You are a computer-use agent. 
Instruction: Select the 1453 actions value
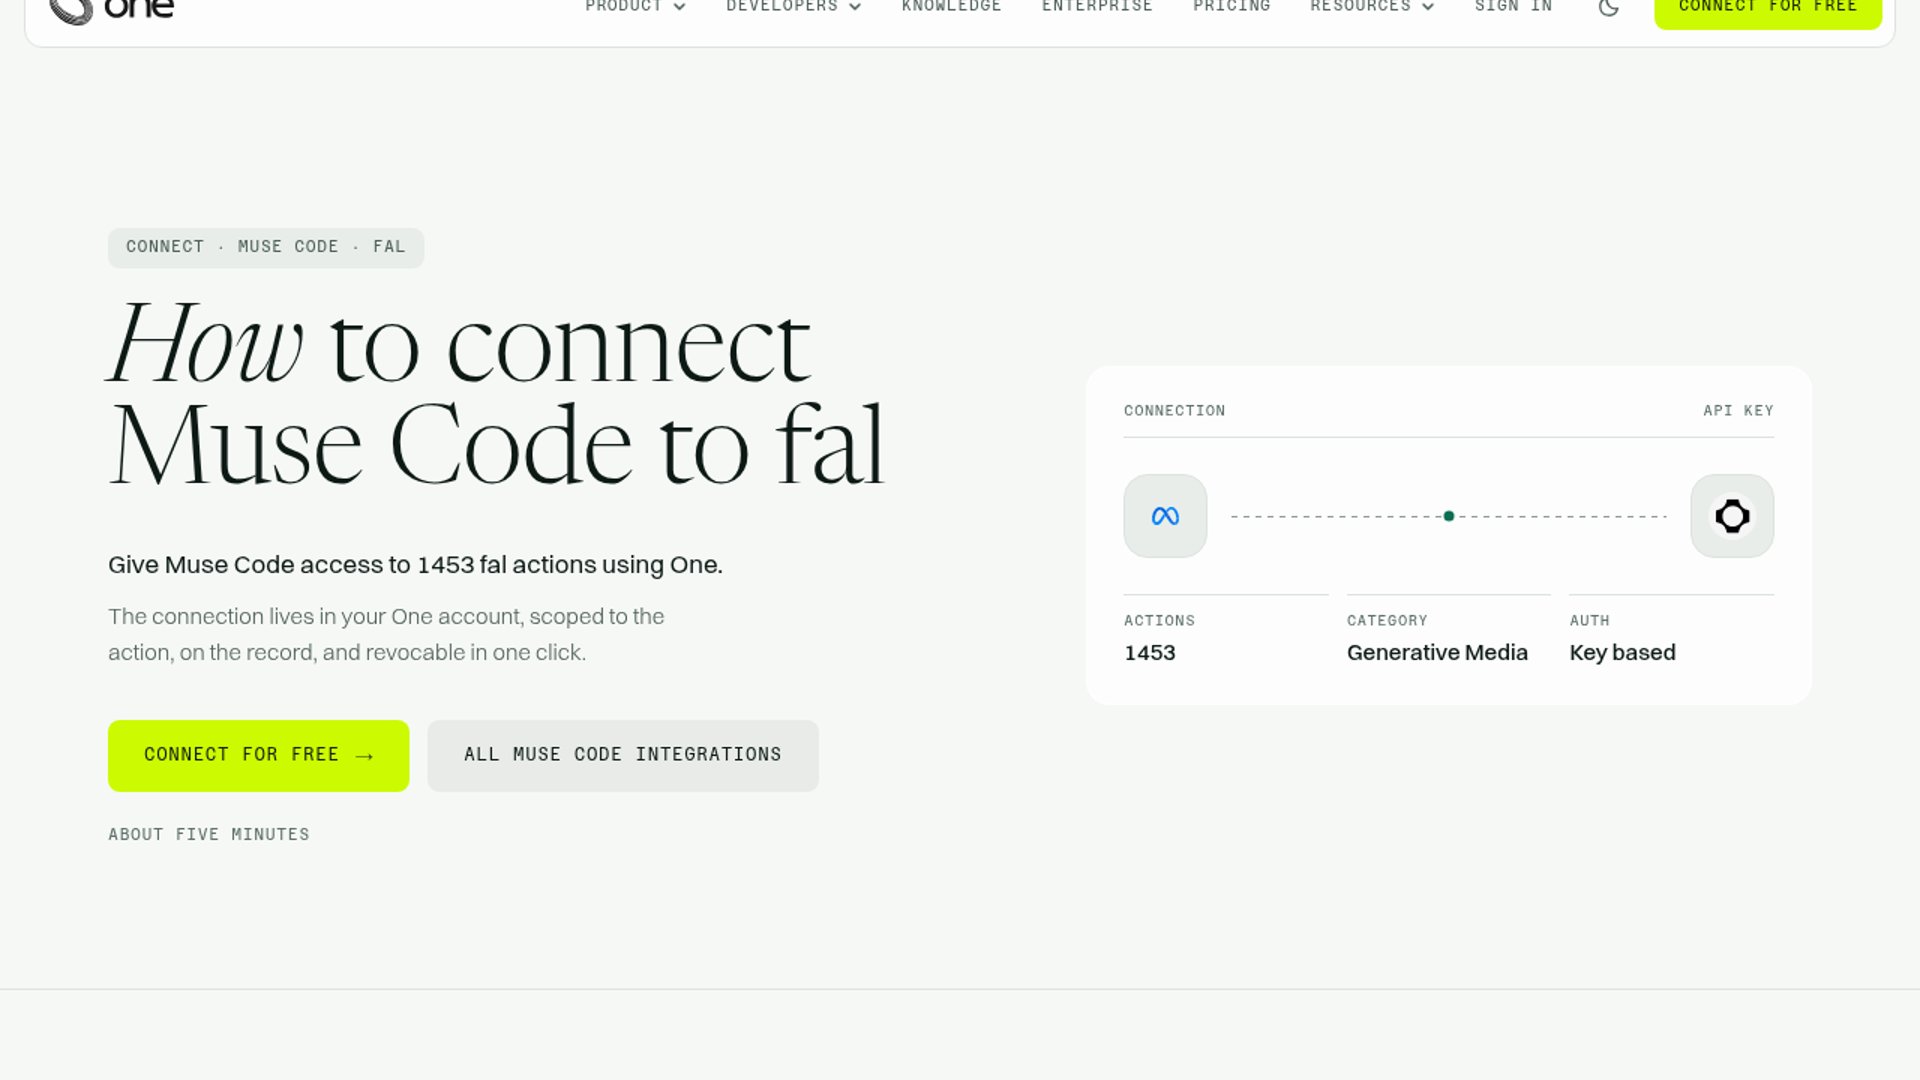[1149, 653]
